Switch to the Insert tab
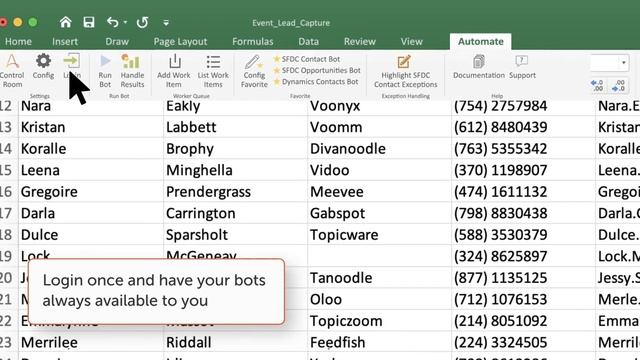Screen dimensions: 640x360 click(x=65, y=41)
